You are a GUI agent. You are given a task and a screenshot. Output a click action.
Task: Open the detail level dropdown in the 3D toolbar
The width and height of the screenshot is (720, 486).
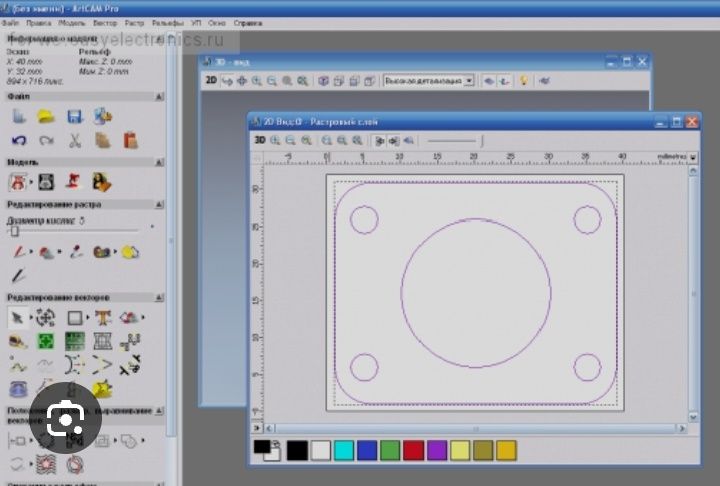point(468,80)
